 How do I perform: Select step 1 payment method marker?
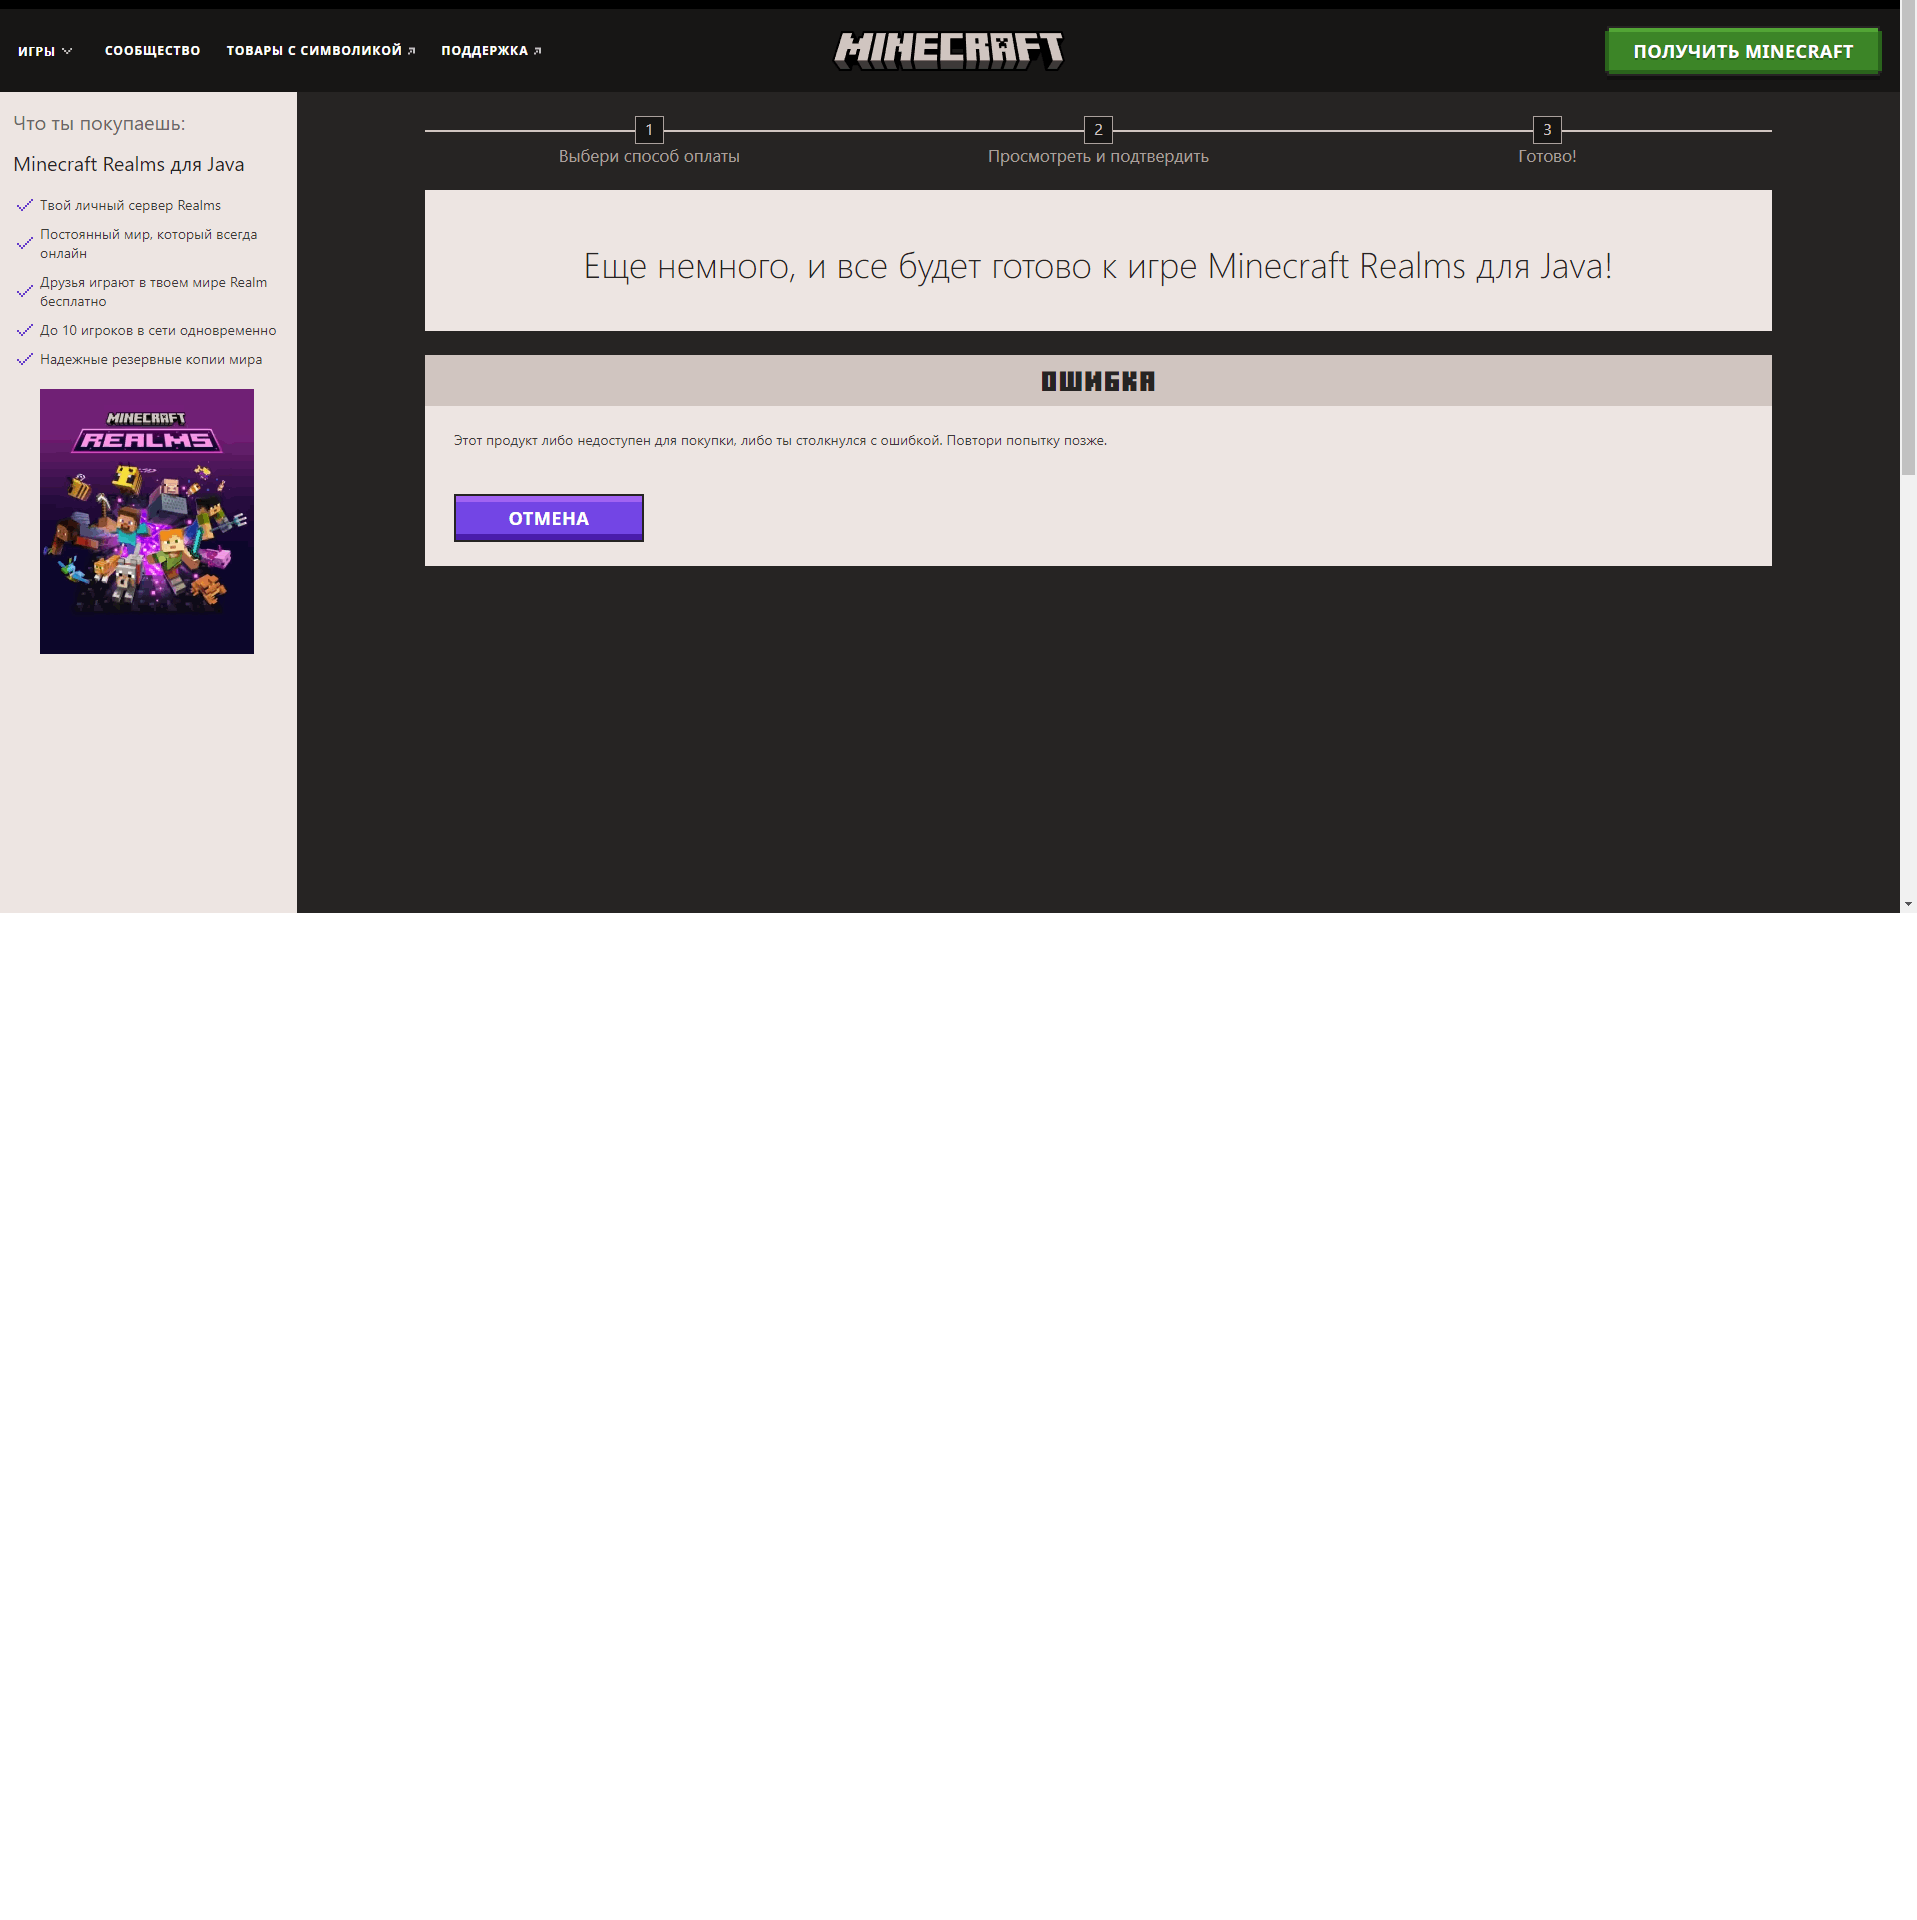649,129
